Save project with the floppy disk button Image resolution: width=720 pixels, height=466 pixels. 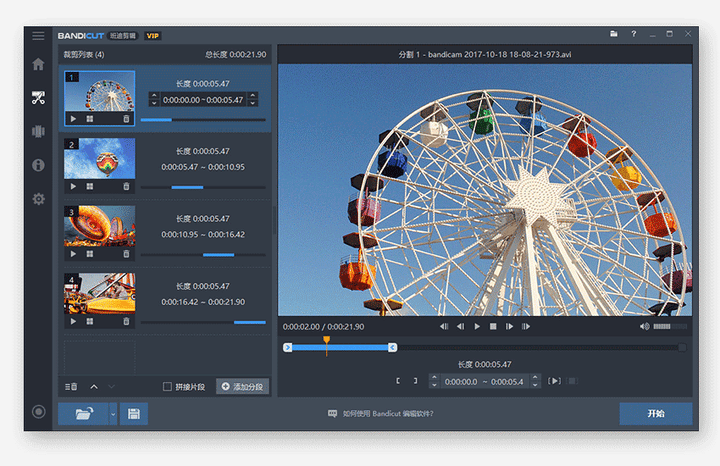[x=134, y=414]
